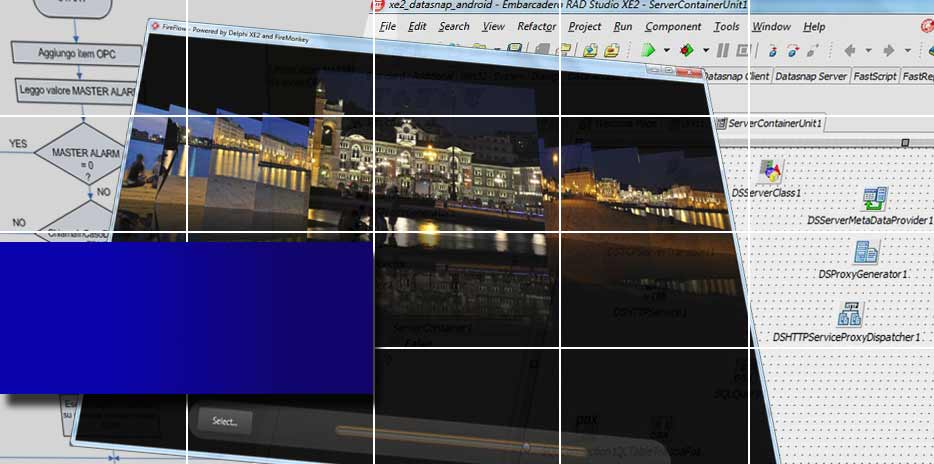Screen dimensions: 934x464
Task: Click the Pause toolbar icon
Action: pos(723,49)
